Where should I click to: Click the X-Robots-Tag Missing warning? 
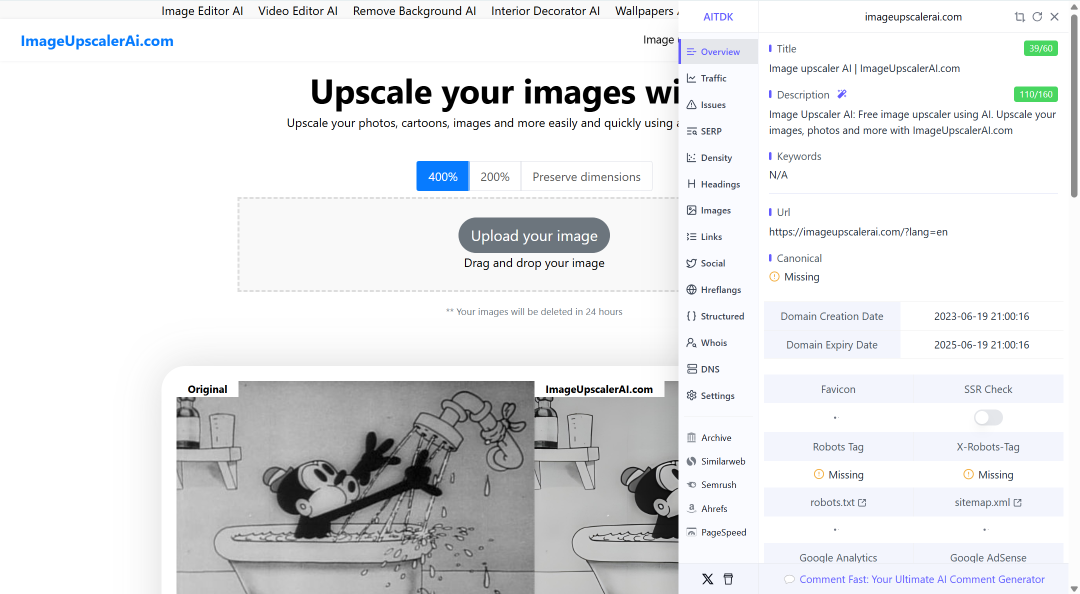point(988,475)
